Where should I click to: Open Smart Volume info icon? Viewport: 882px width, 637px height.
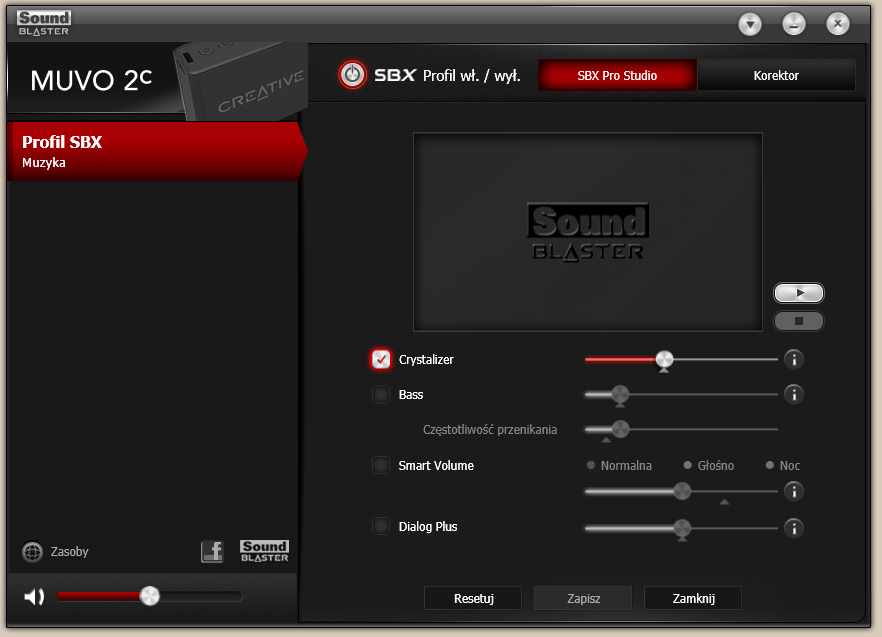794,491
